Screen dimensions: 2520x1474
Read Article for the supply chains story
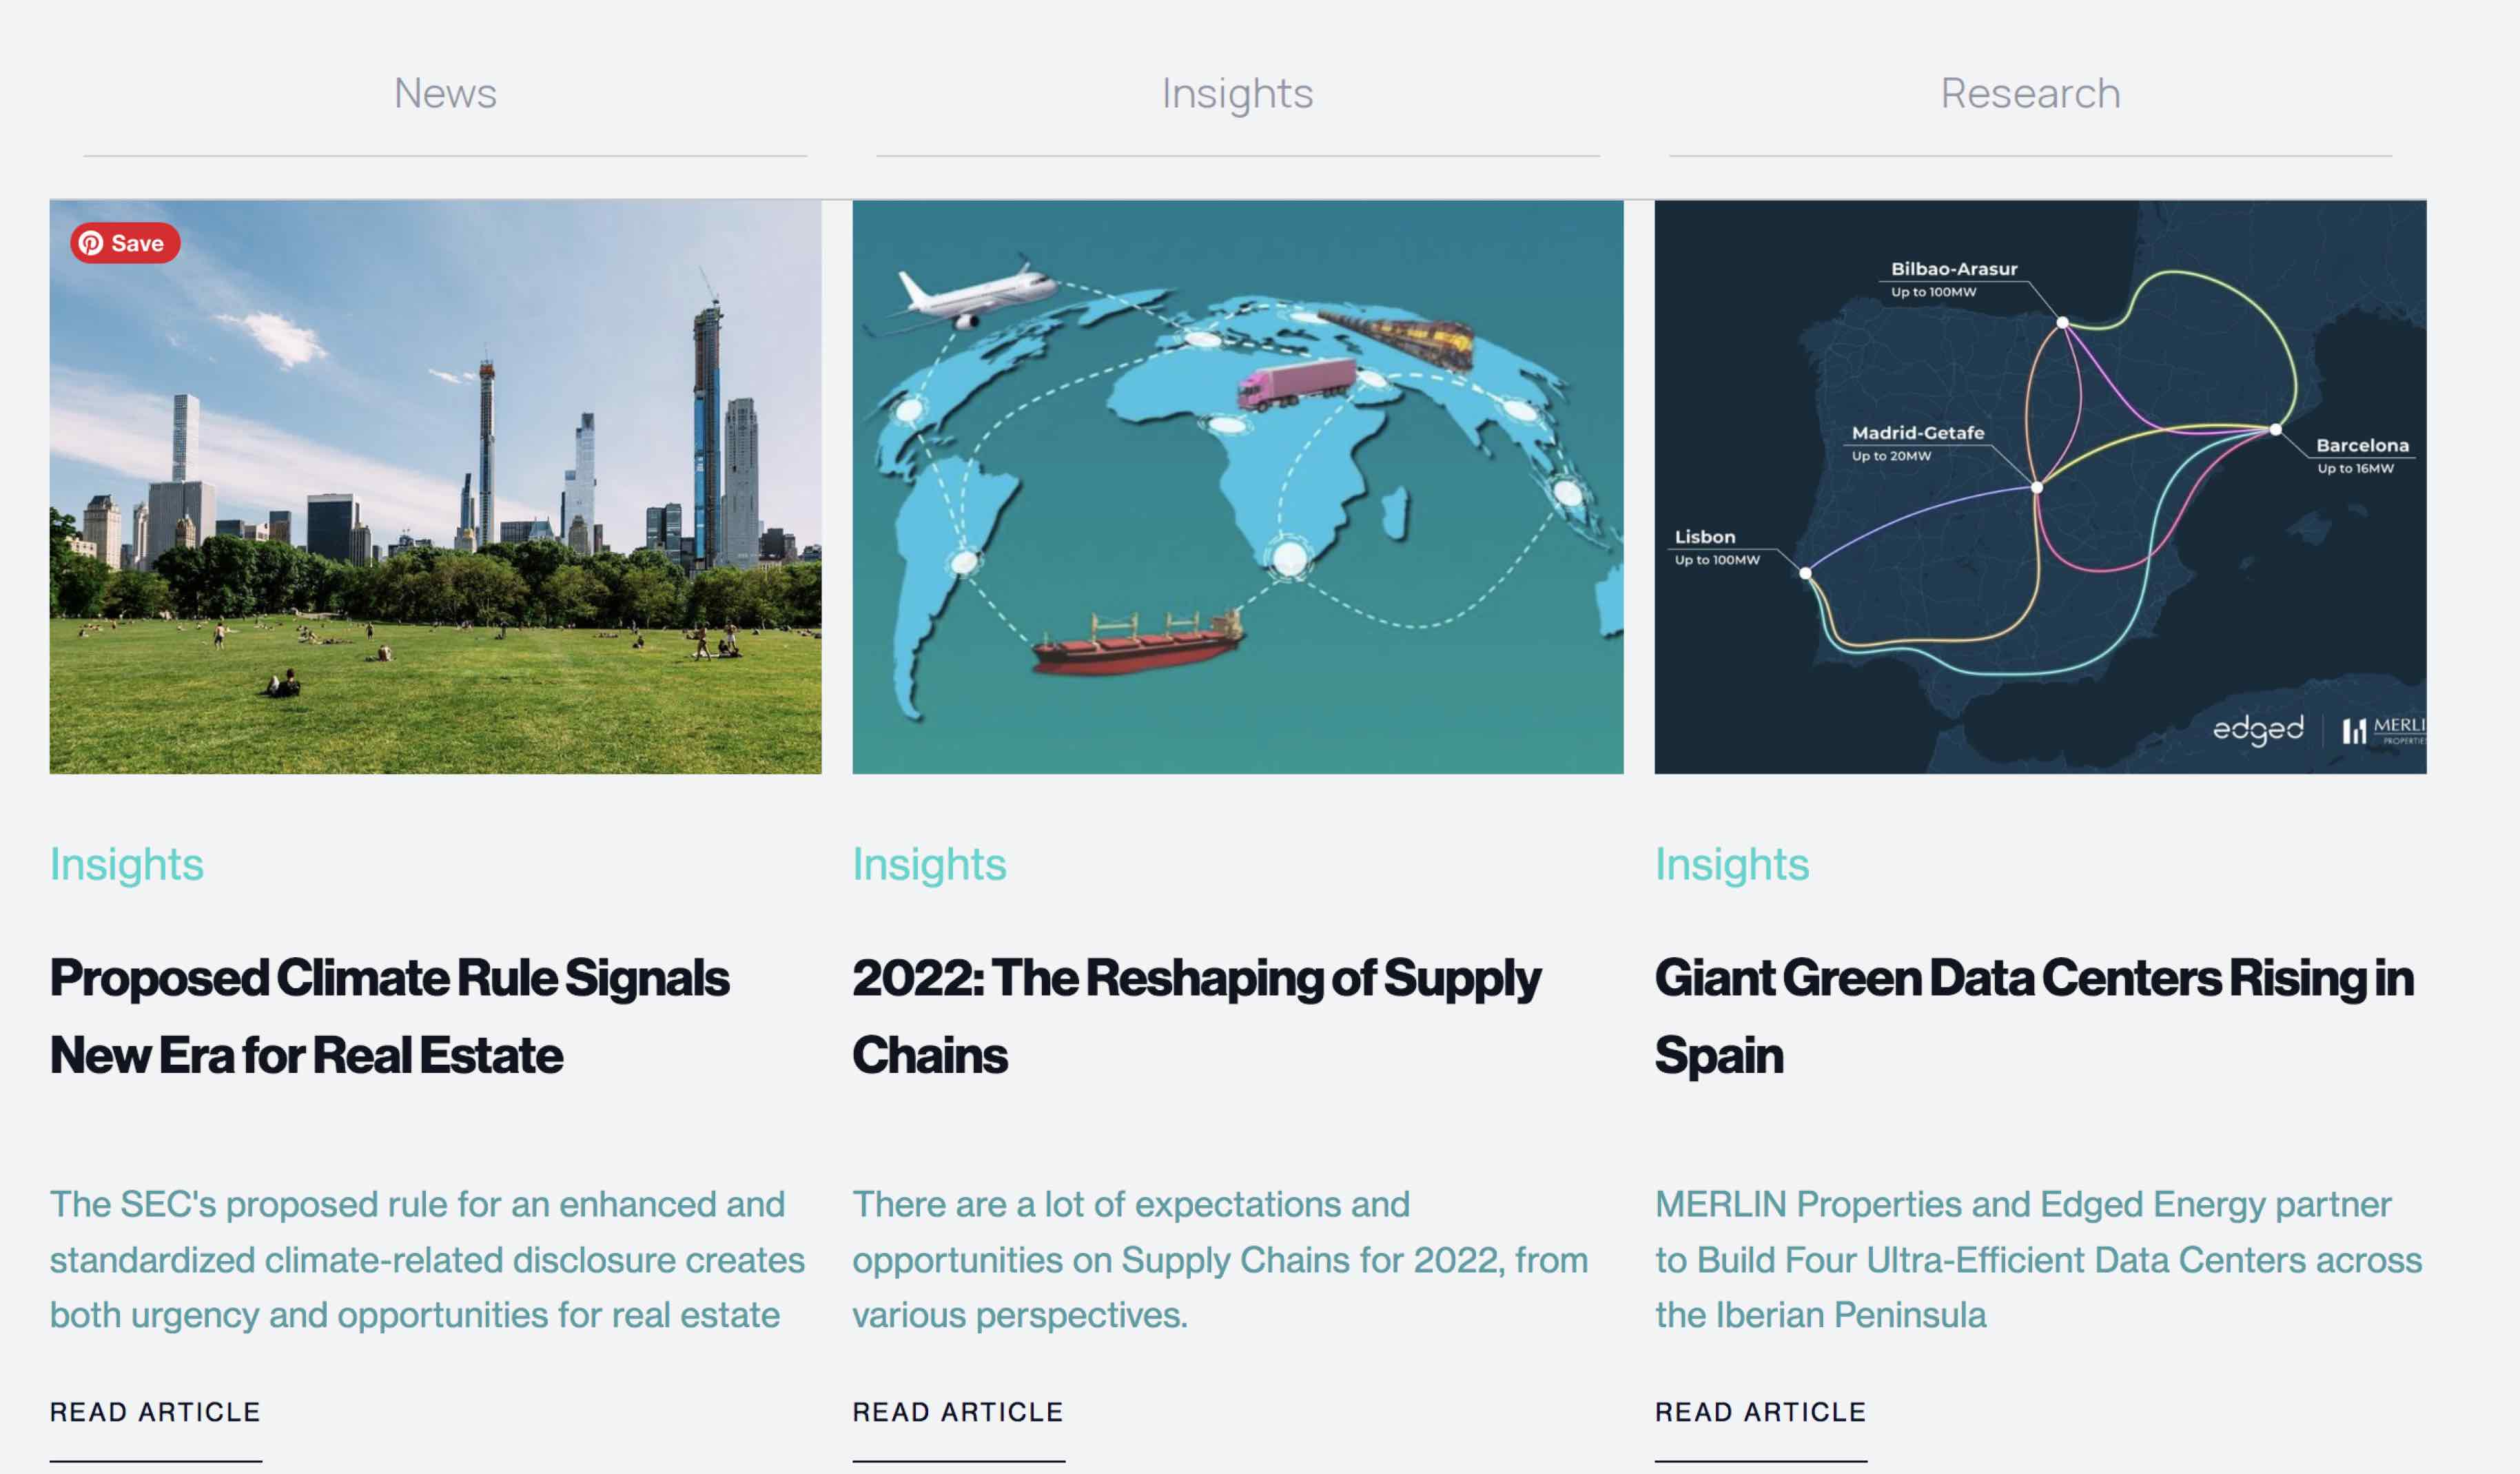point(958,1412)
